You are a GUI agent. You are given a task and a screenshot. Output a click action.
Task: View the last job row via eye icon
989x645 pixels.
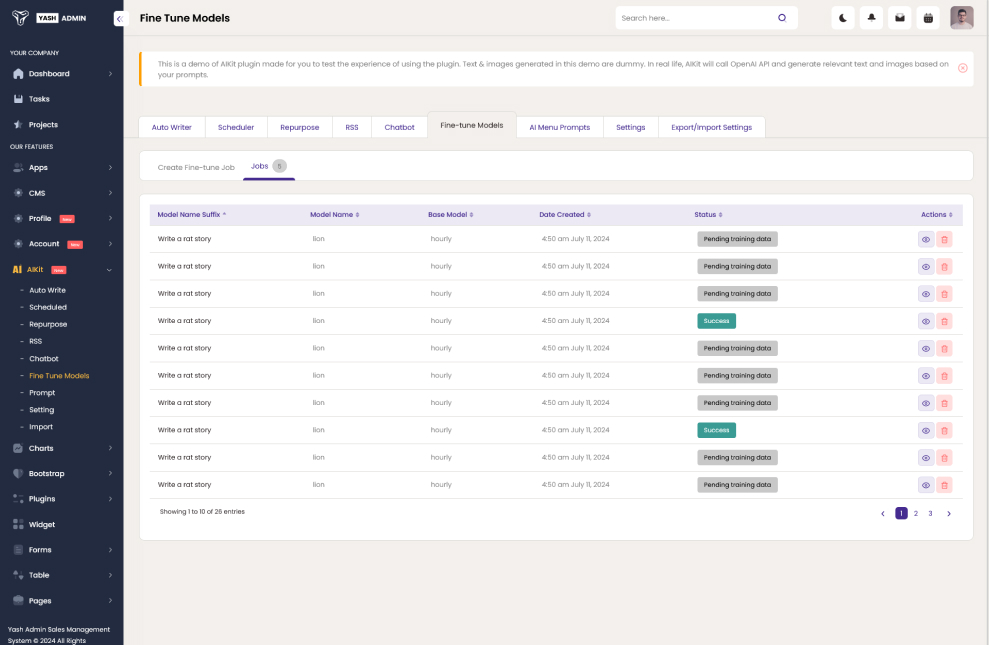(x=926, y=485)
